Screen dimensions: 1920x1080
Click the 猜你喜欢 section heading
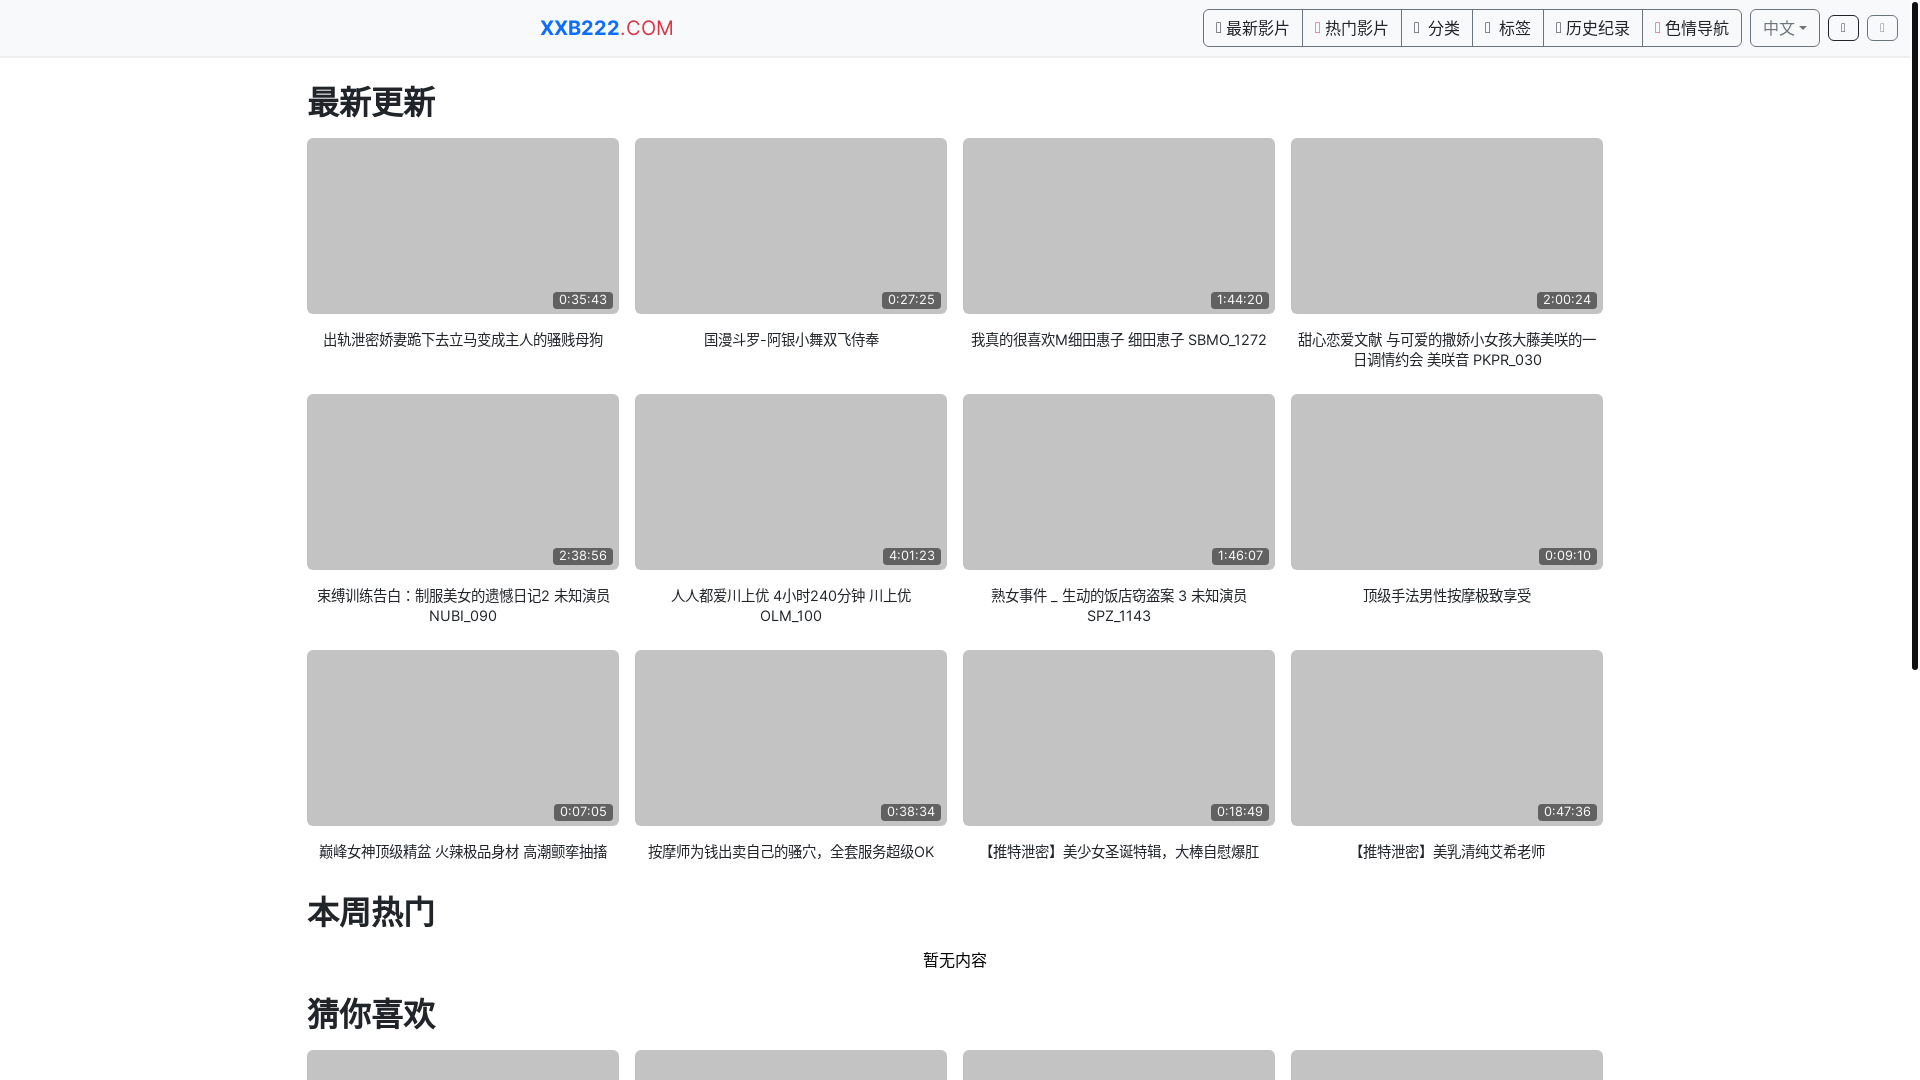click(371, 1014)
